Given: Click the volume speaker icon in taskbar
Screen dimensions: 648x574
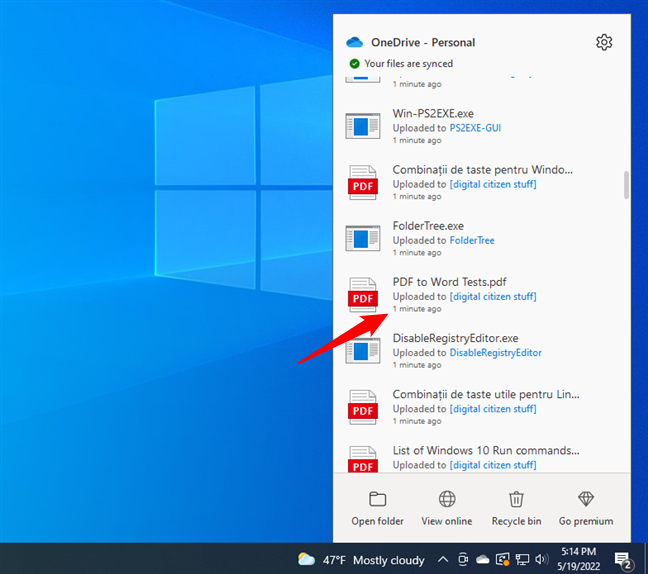Looking at the screenshot, I should pos(541,560).
